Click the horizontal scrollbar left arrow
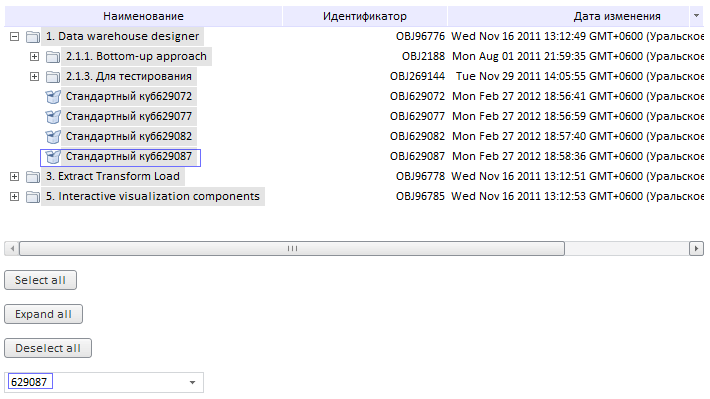Viewport: 710px width, 399px height. click(12, 248)
